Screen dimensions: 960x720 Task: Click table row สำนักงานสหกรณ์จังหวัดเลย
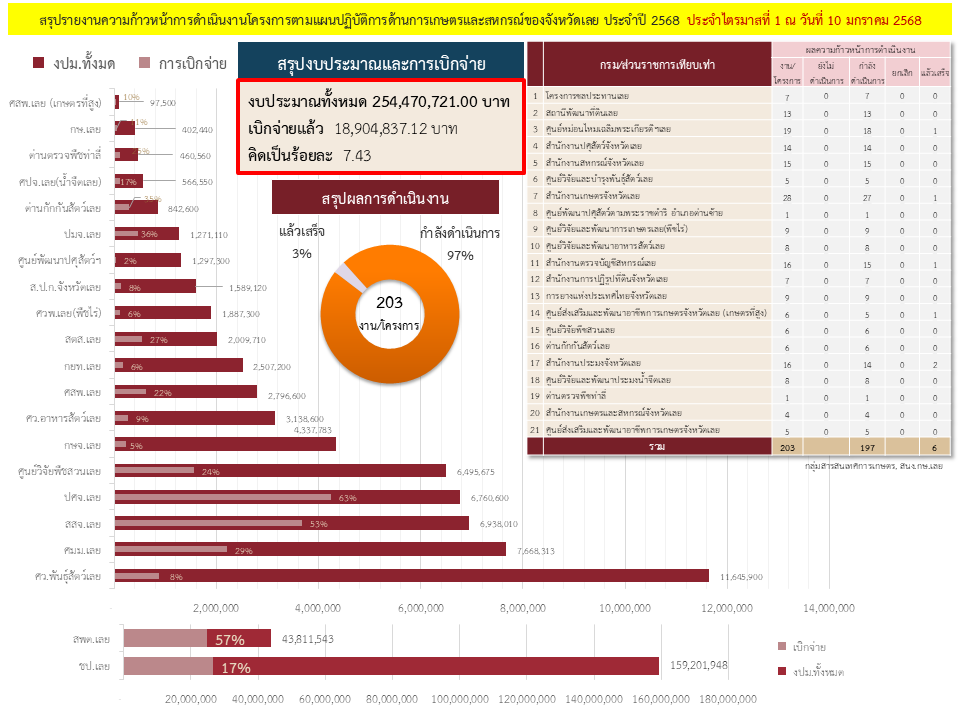click(739, 163)
